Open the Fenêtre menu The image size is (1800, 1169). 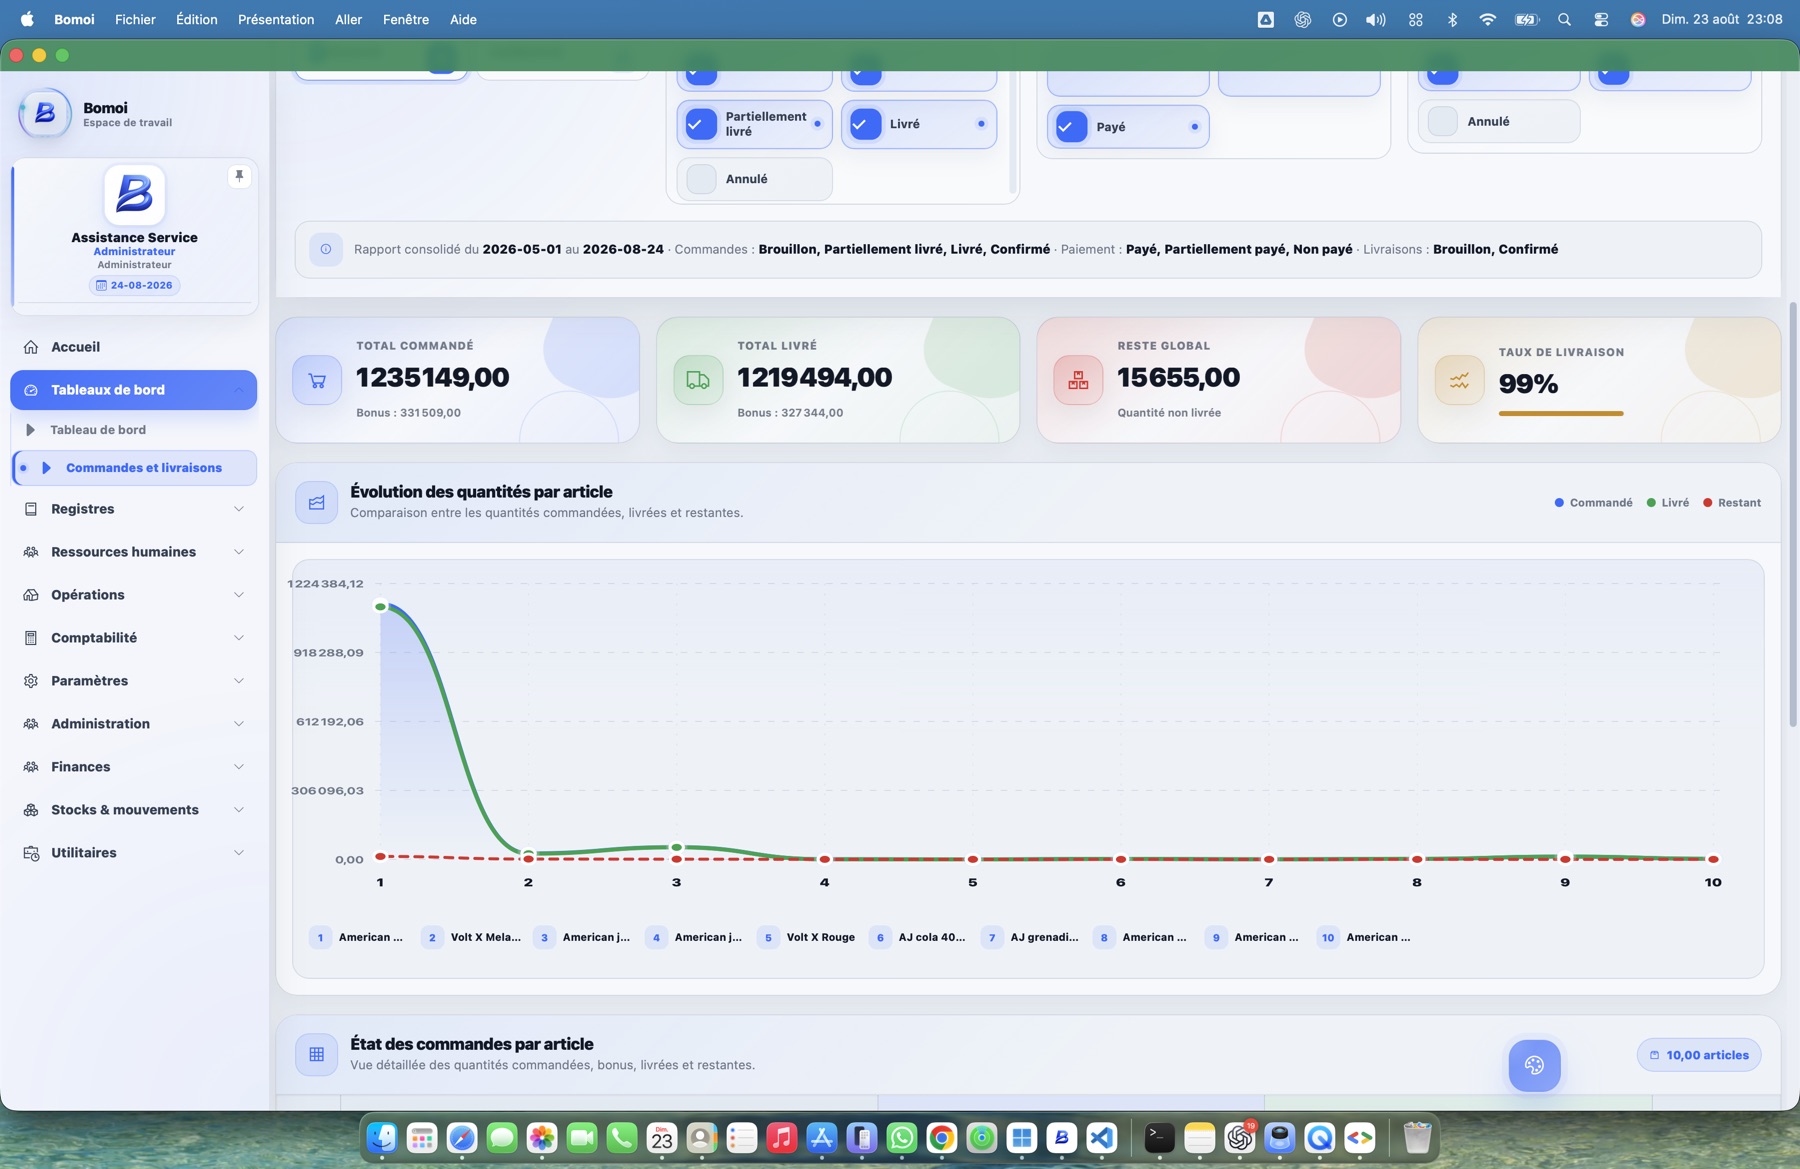point(405,19)
